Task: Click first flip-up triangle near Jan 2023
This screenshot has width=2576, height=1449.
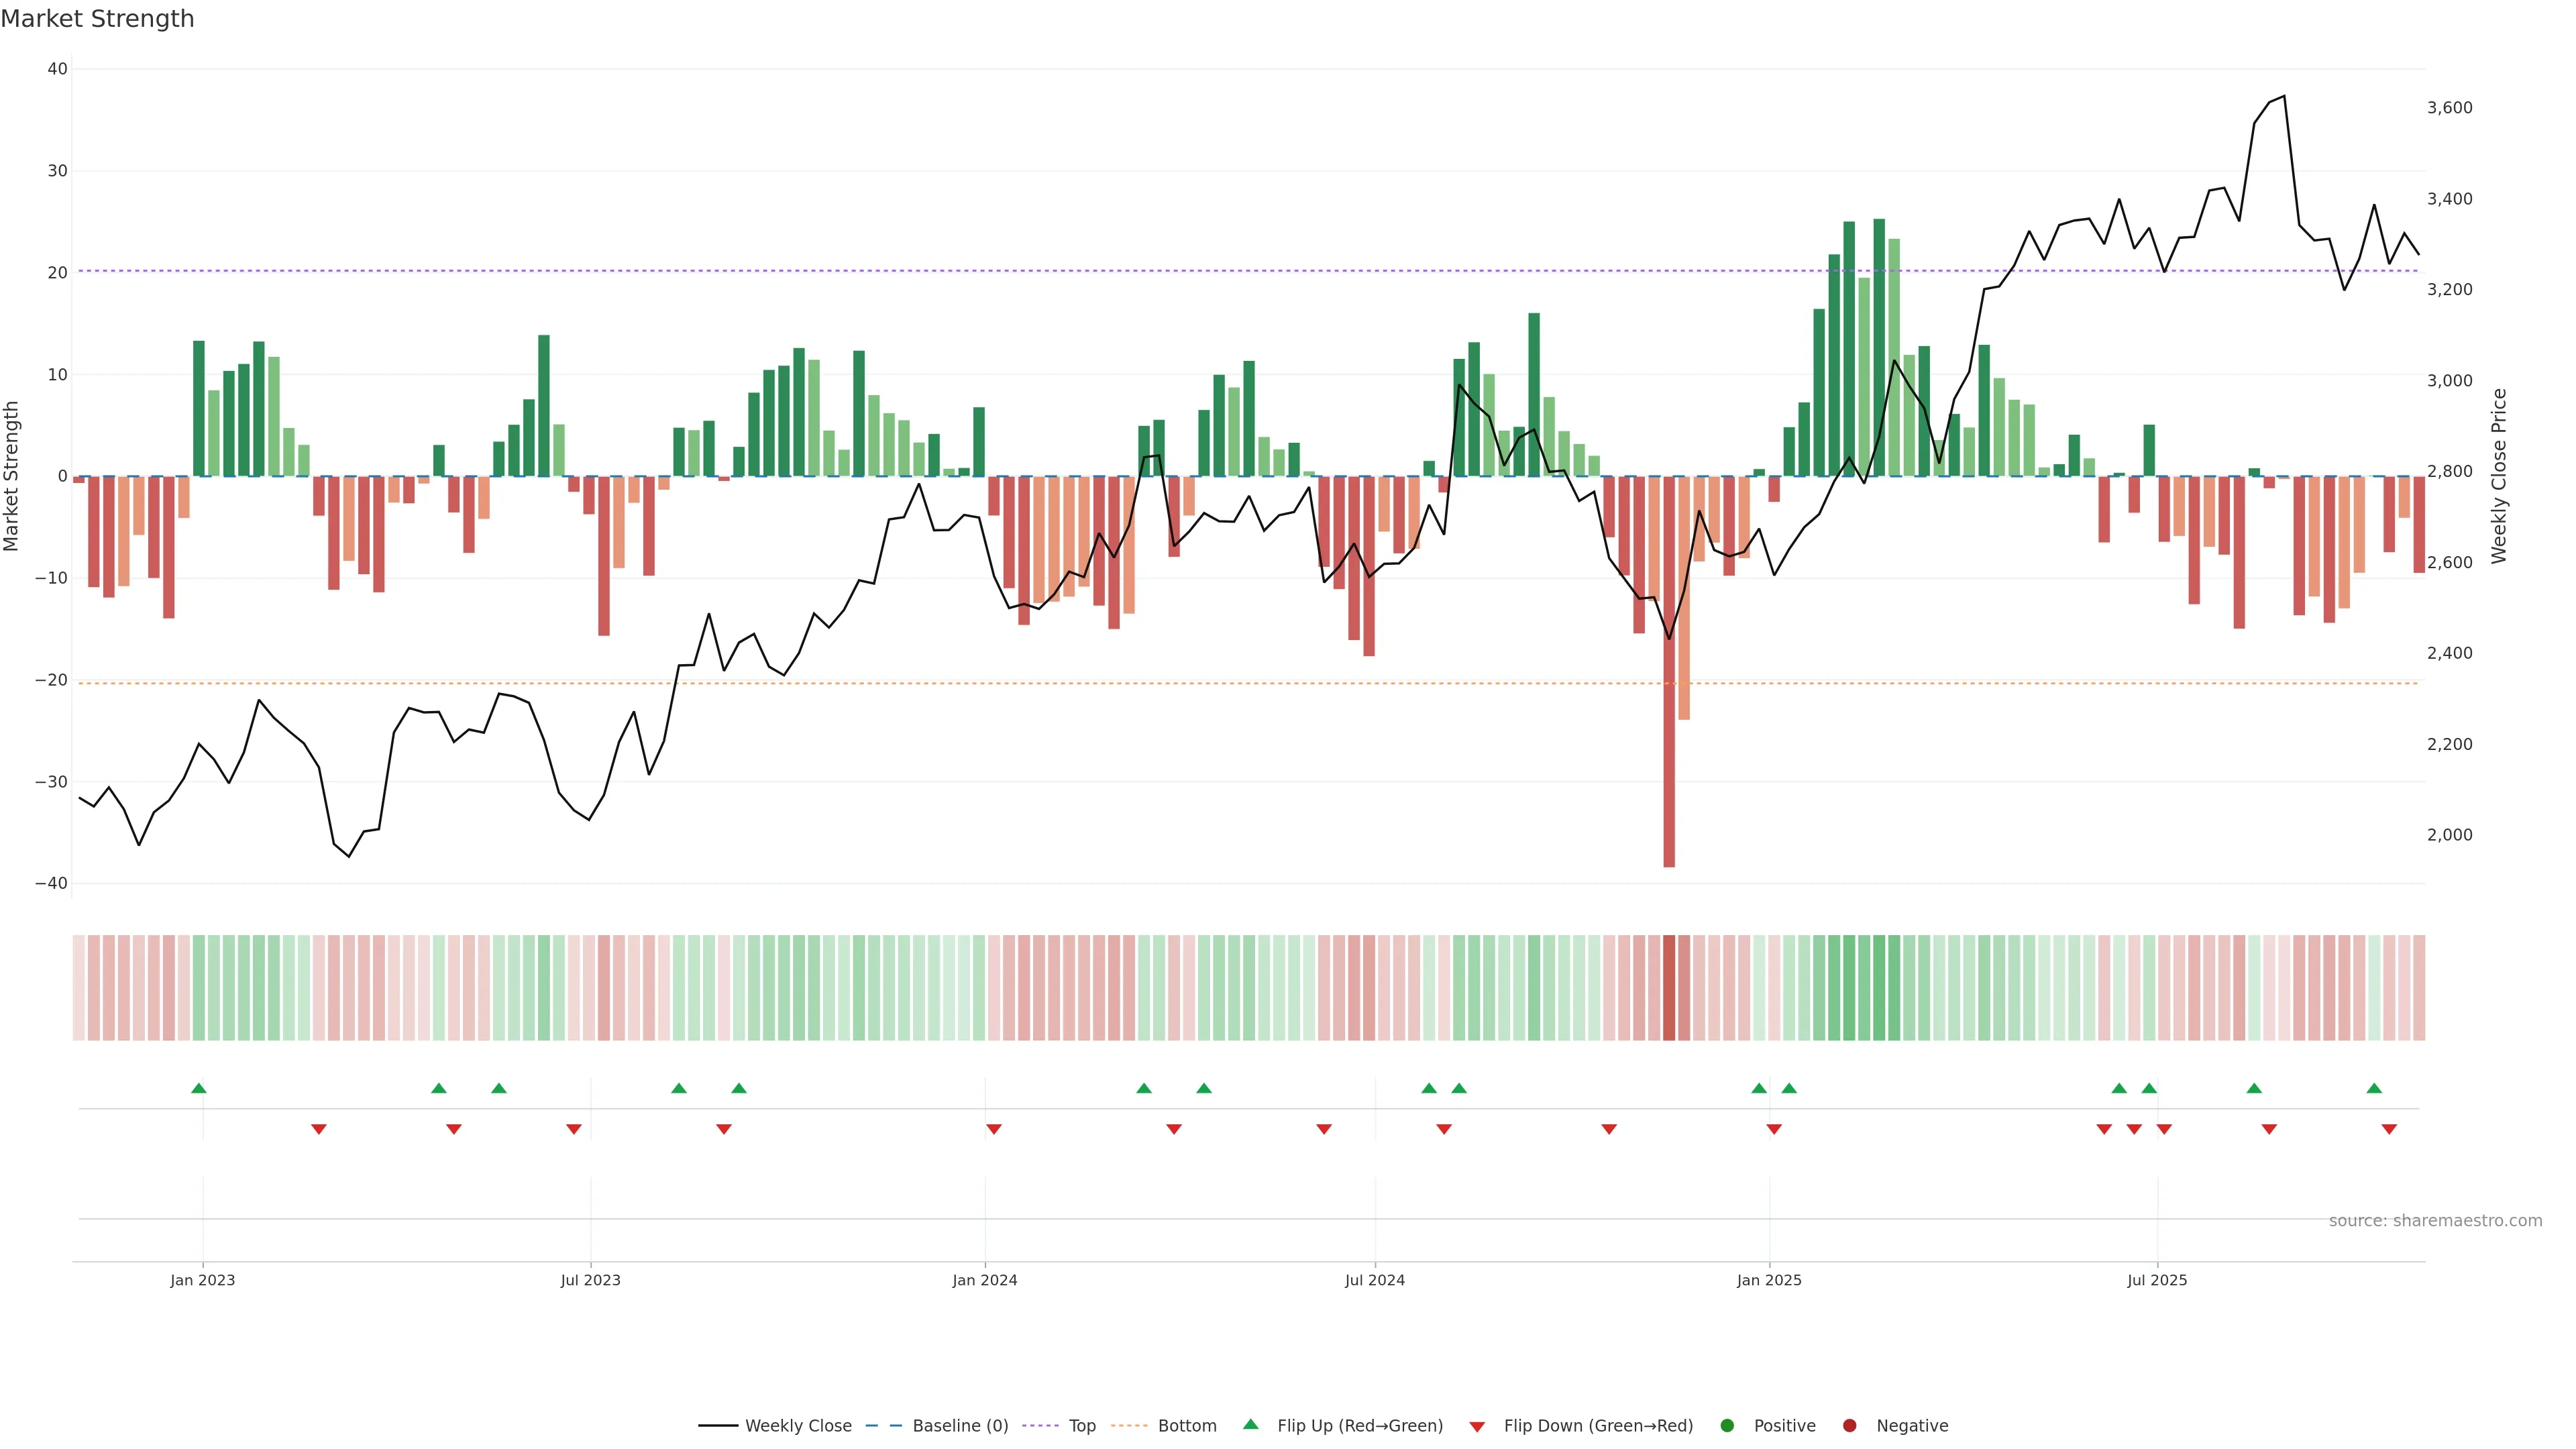Action: tap(199, 1088)
